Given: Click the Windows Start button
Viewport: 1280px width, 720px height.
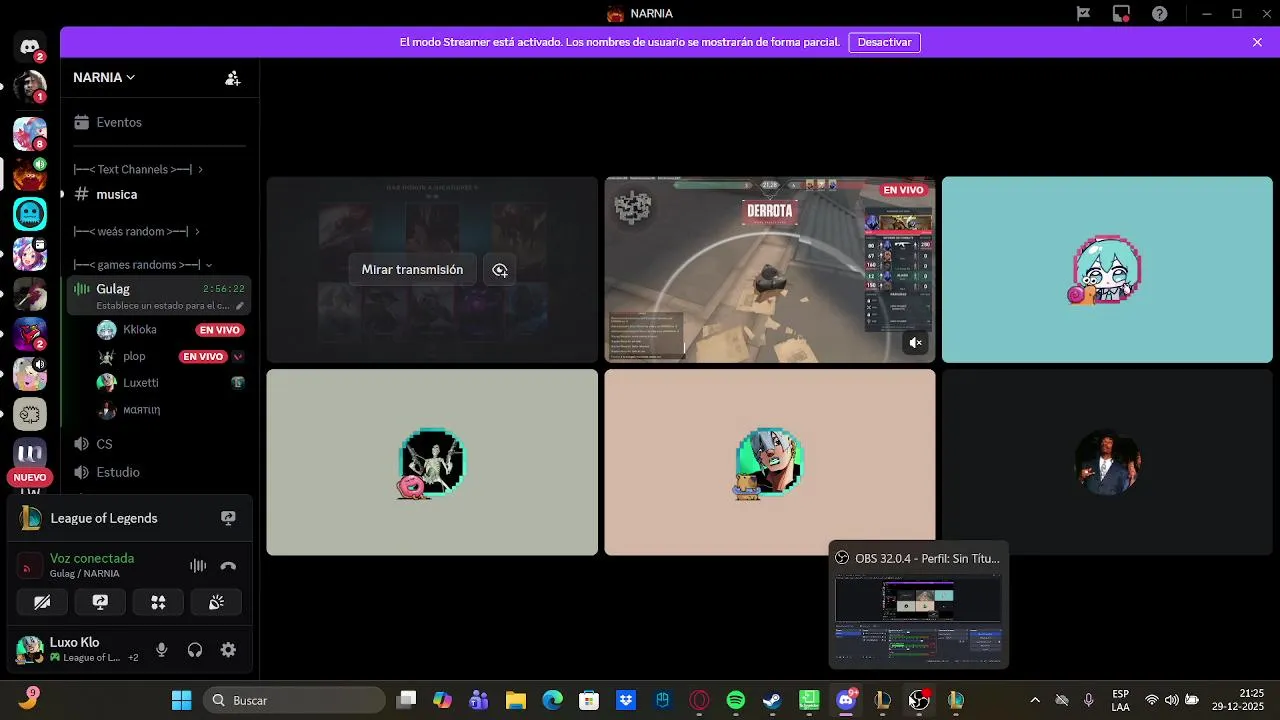Looking at the screenshot, I should (x=181, y=700).
